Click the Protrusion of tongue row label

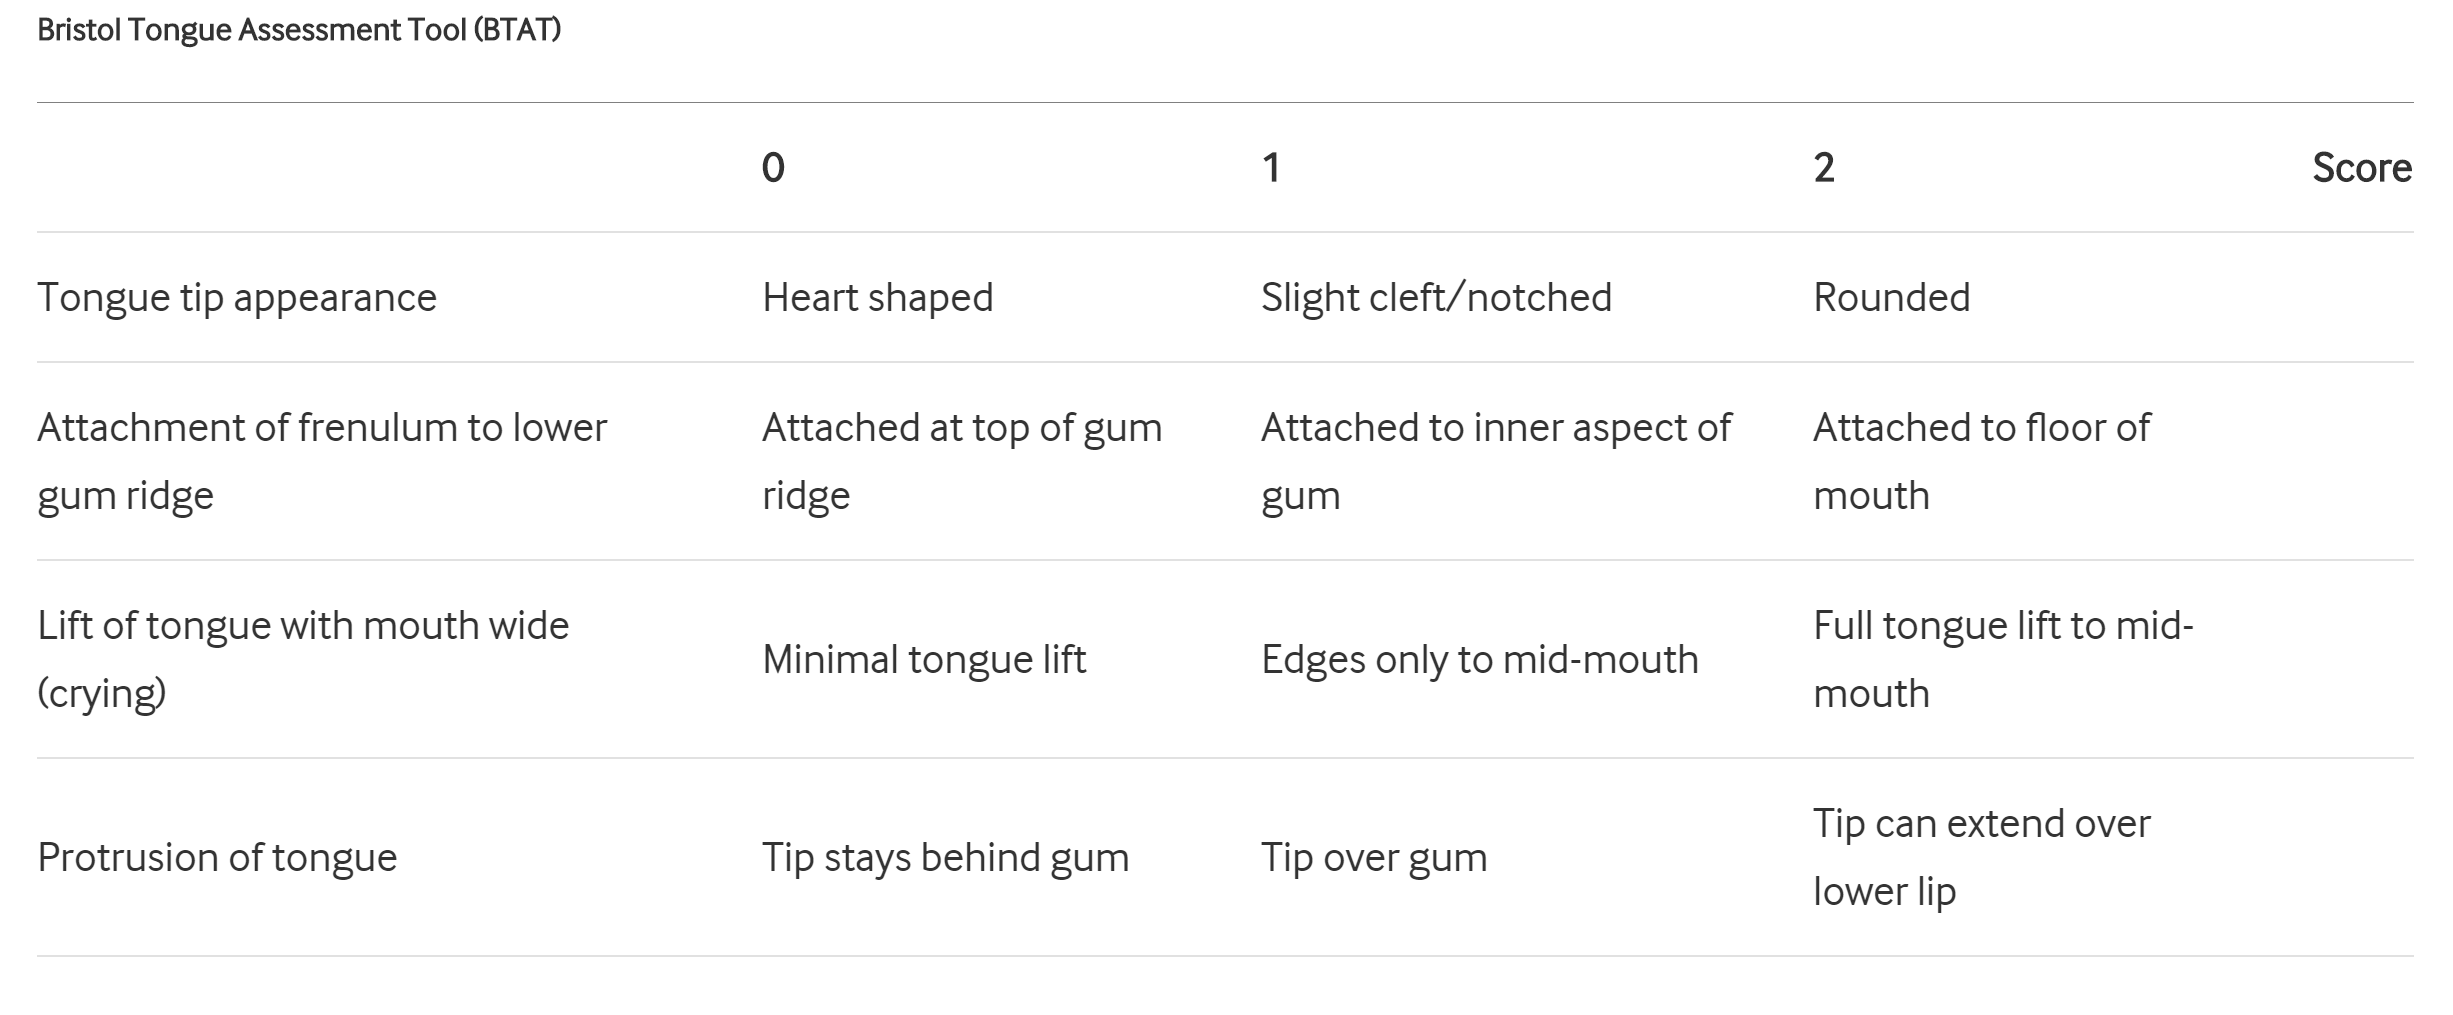tap(217, 858)
